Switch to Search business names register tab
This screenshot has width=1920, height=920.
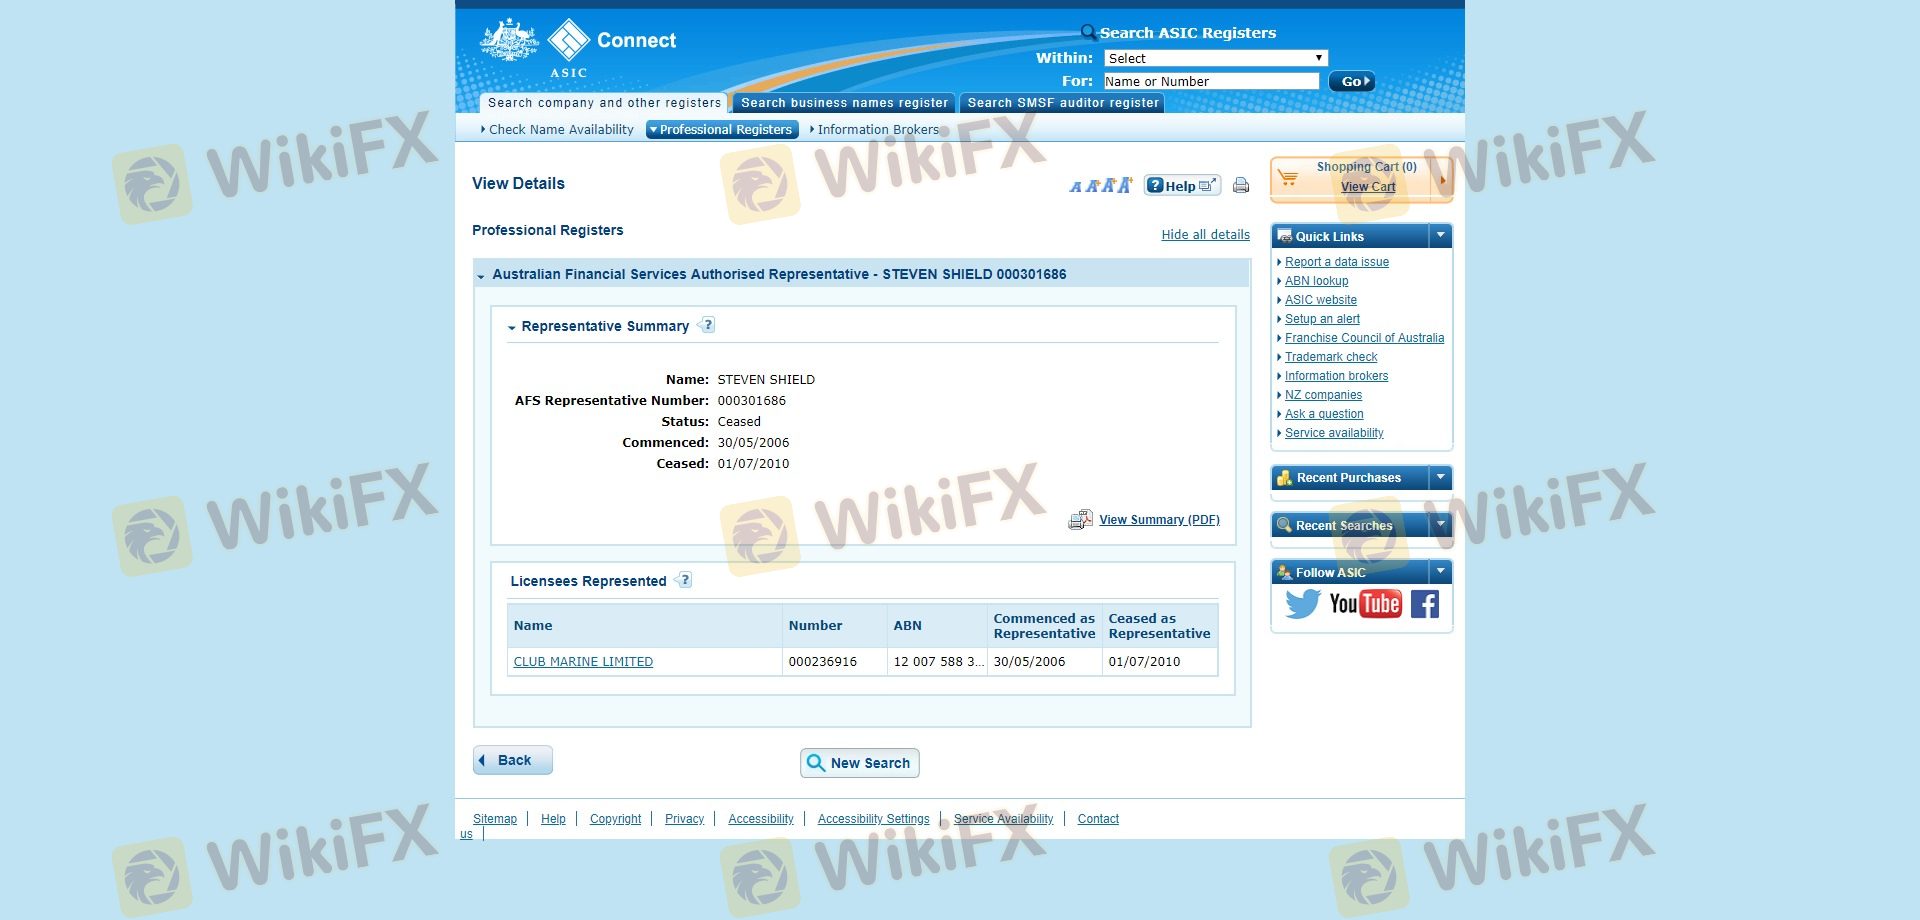(x=843, y=103)
